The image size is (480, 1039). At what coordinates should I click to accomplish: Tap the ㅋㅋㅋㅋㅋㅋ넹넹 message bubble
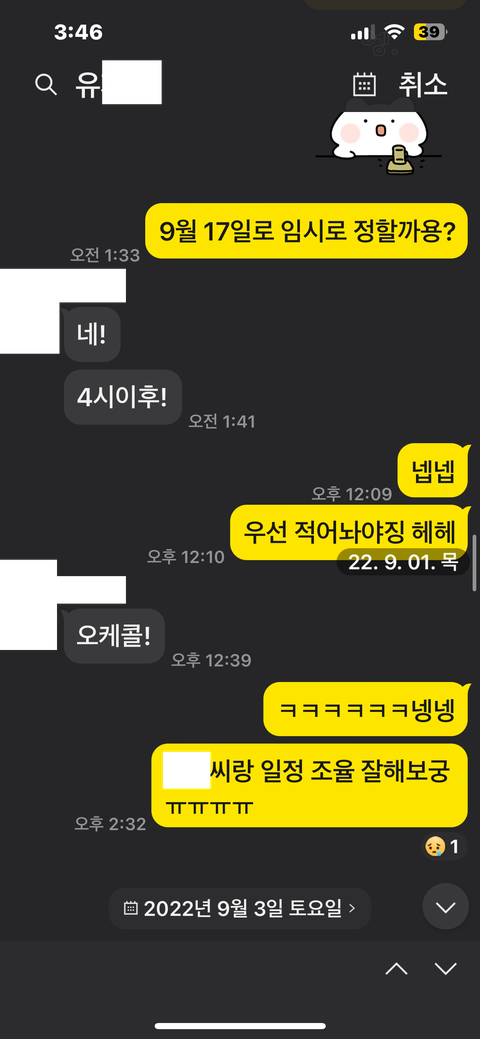pyautogui.click(x=366, y=709)
